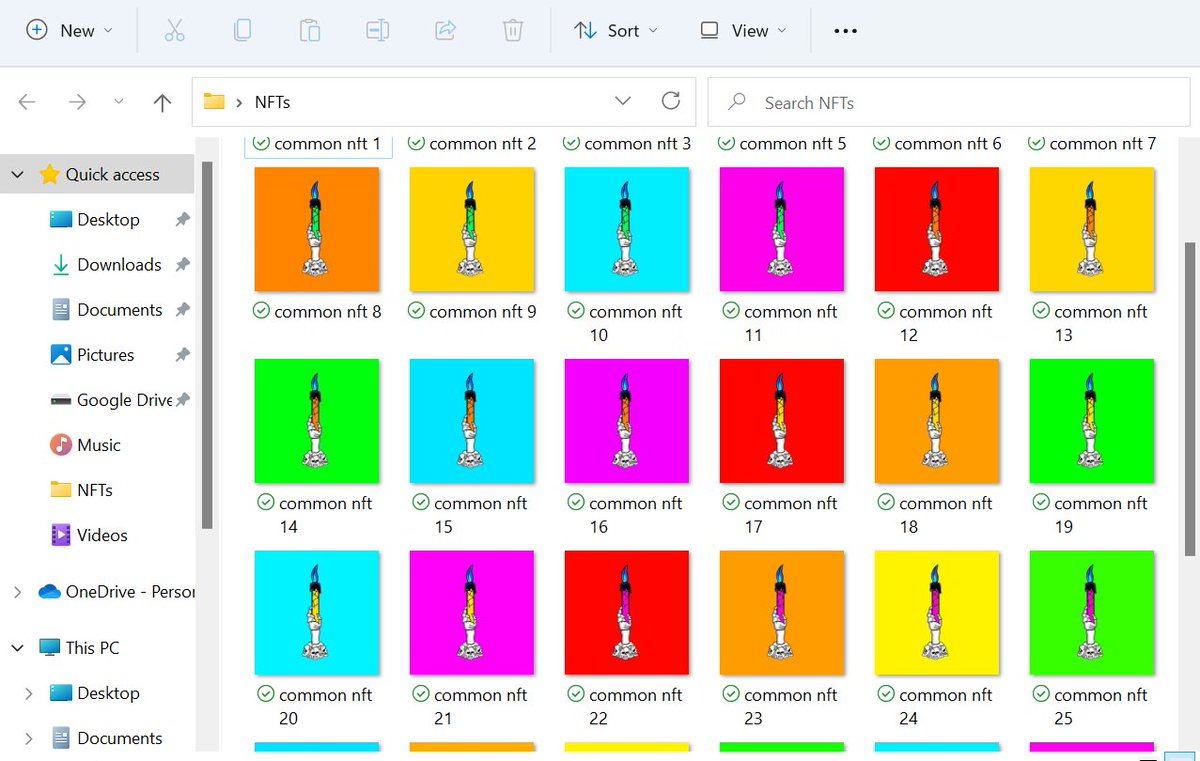Click the 'common nft 1' file name
Screen dimensions: 1200x761
[328, 144]
